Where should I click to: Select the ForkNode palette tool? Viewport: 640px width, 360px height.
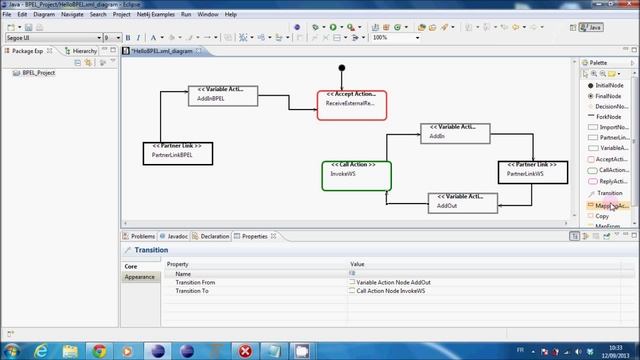click(604, 117)
